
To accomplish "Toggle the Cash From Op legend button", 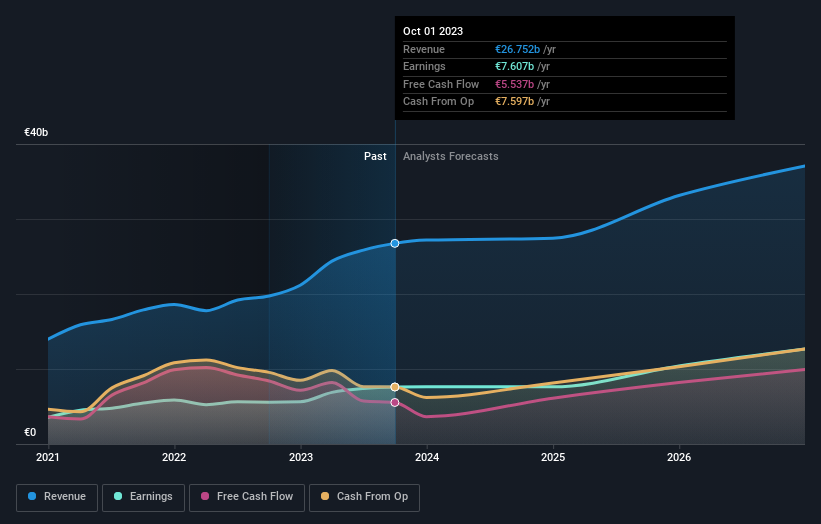I will [x=364, y=497].
